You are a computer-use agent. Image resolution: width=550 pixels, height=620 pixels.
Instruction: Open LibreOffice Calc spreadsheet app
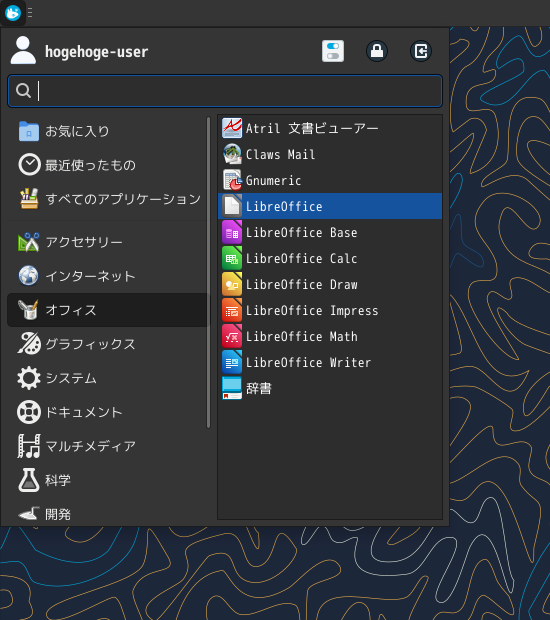[330, 258]
